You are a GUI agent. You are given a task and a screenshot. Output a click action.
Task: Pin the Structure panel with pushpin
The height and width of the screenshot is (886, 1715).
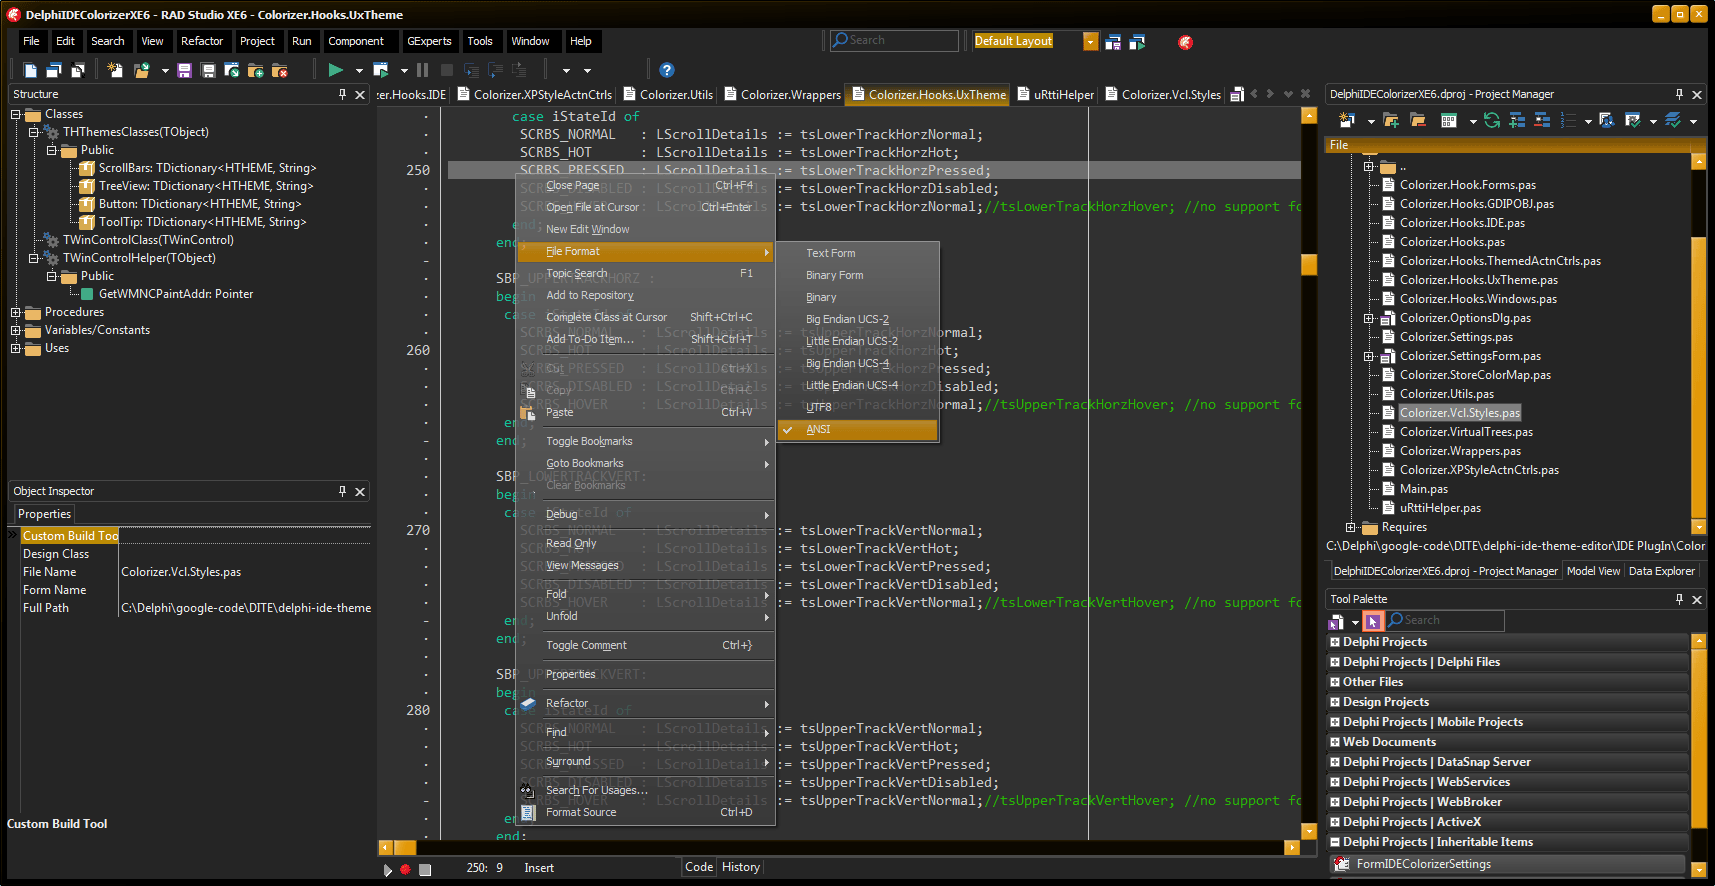tap(342, 94)
